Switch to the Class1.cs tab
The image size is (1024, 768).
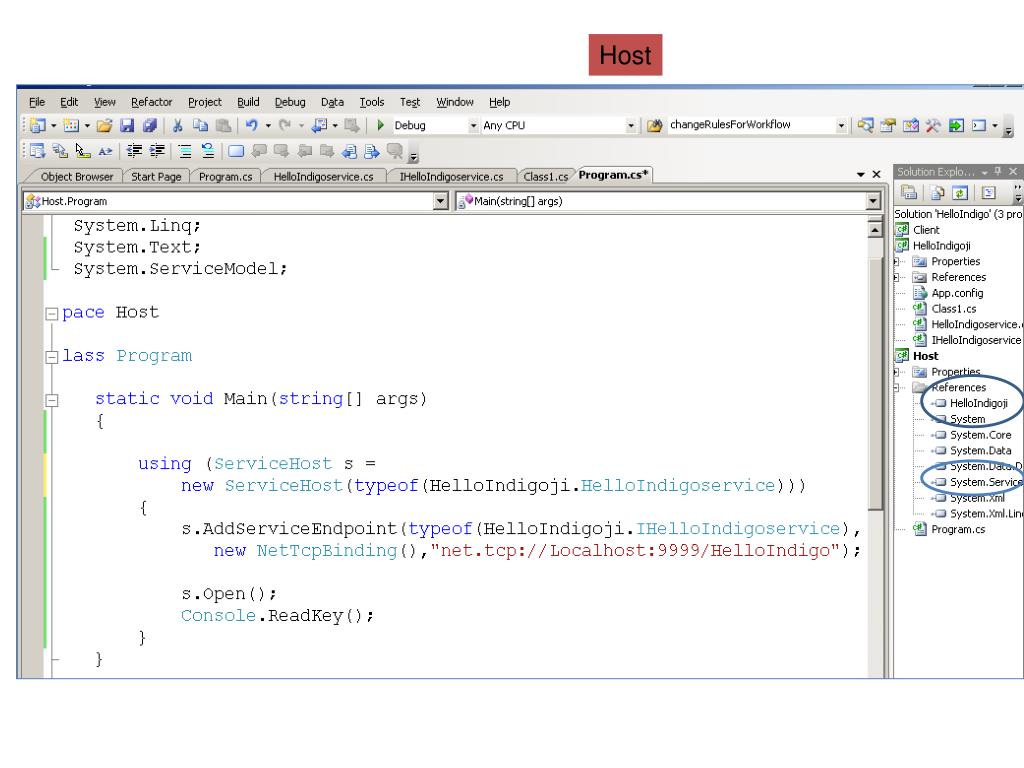pos(545,177)
